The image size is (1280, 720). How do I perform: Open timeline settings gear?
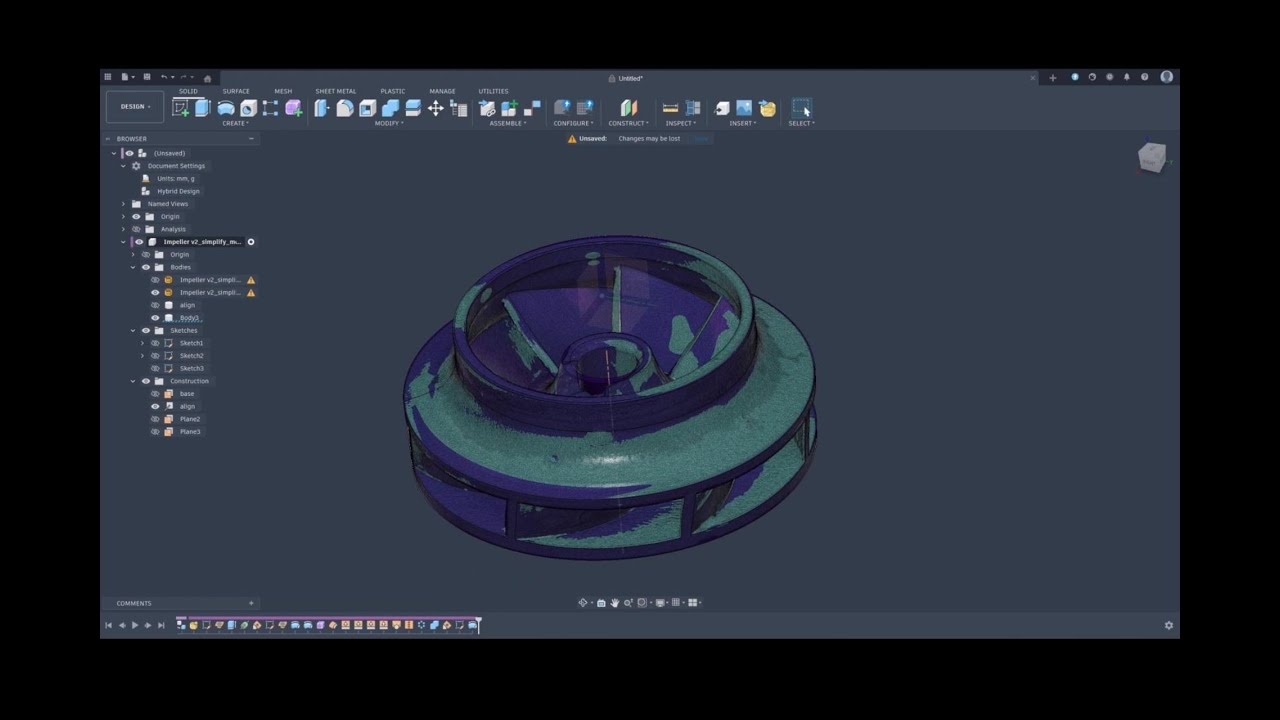pos(1169,625)
